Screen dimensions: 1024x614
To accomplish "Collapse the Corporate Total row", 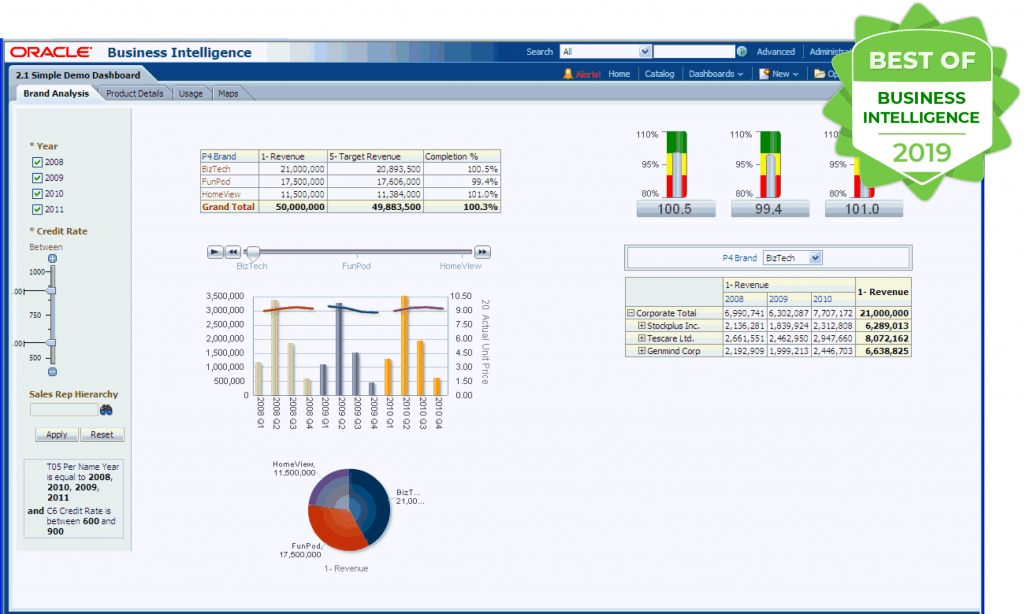I will [x=631, y=313].
